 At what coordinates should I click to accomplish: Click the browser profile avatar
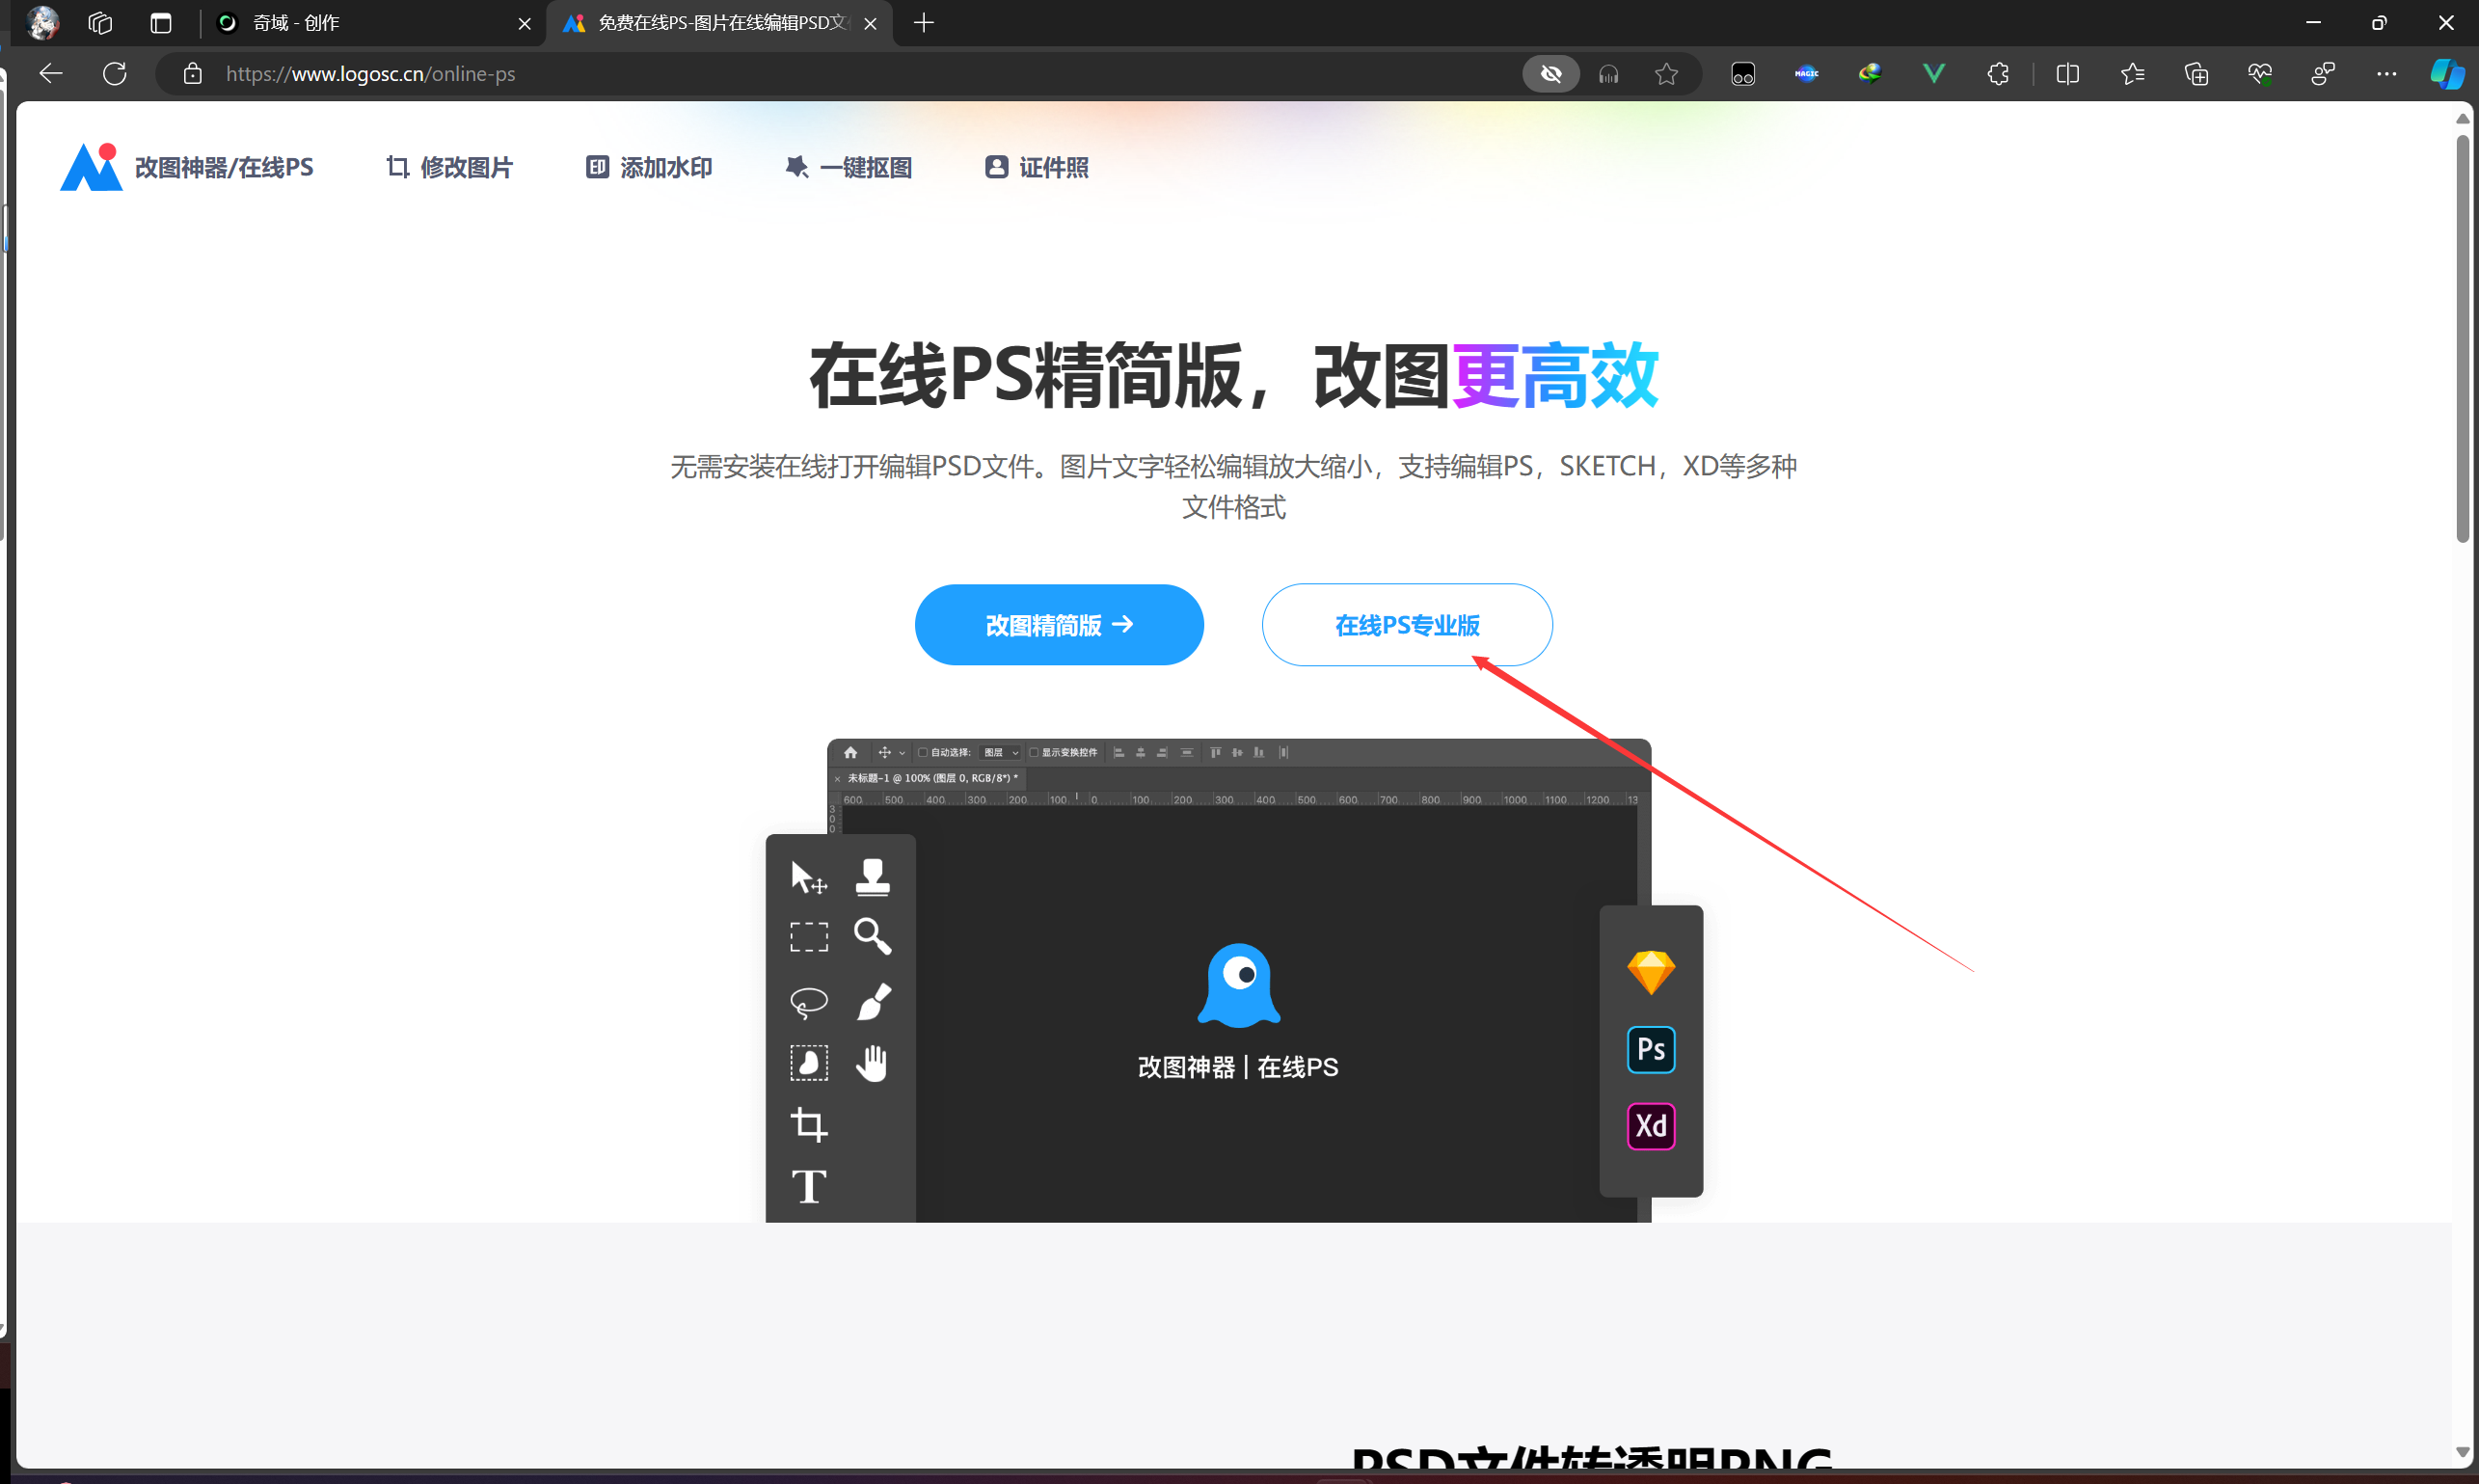42,23
